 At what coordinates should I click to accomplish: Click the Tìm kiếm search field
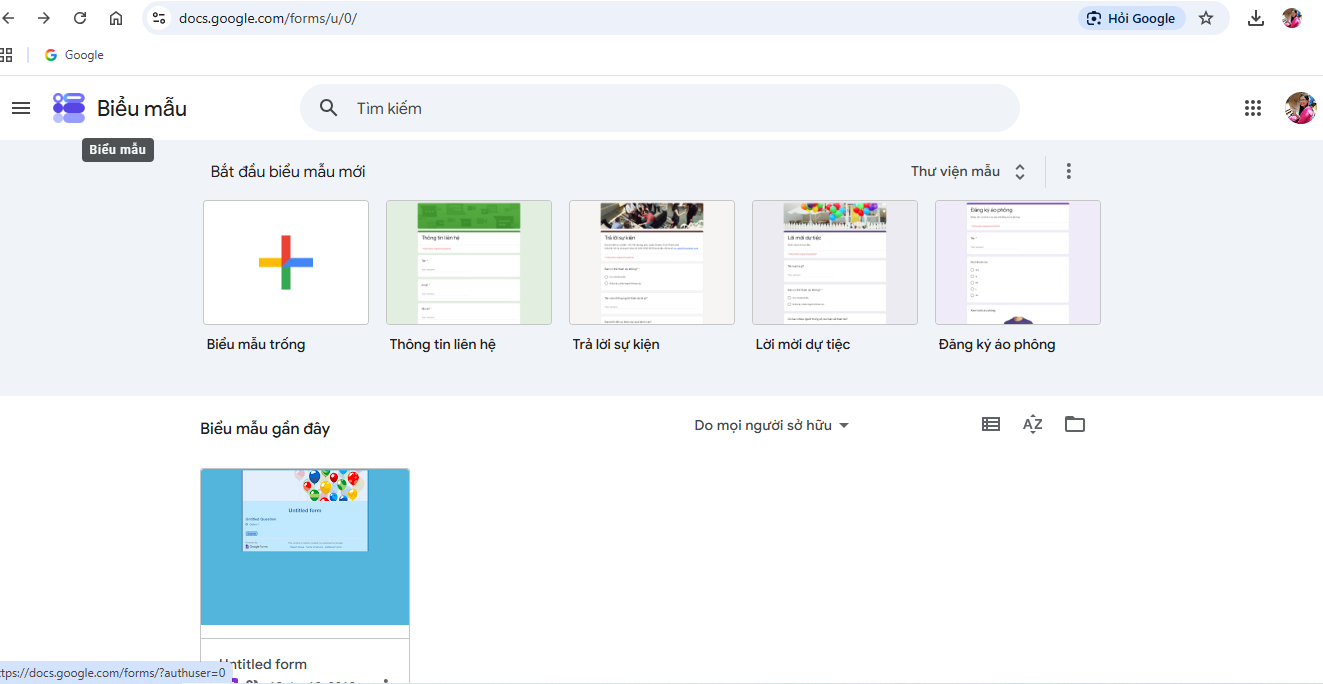pyautogui.click(x=660, y=108)
